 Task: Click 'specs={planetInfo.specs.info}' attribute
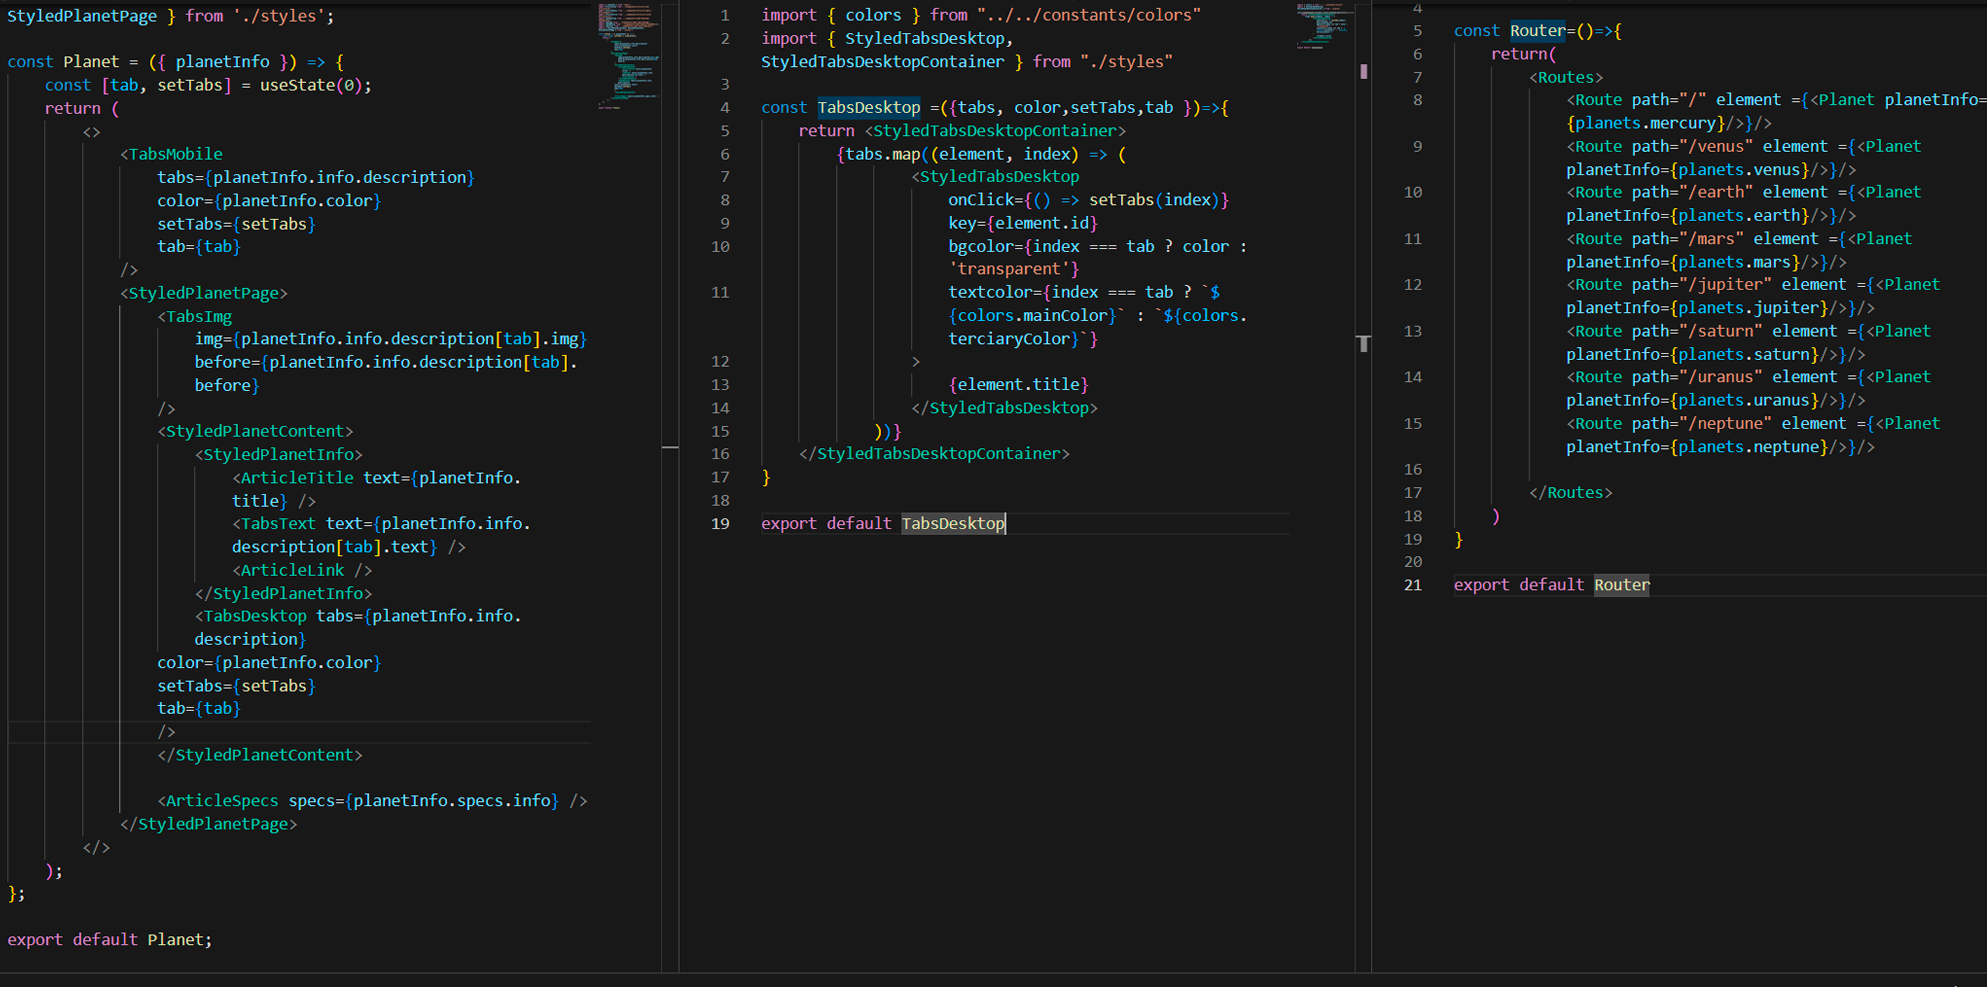(424, 801)
